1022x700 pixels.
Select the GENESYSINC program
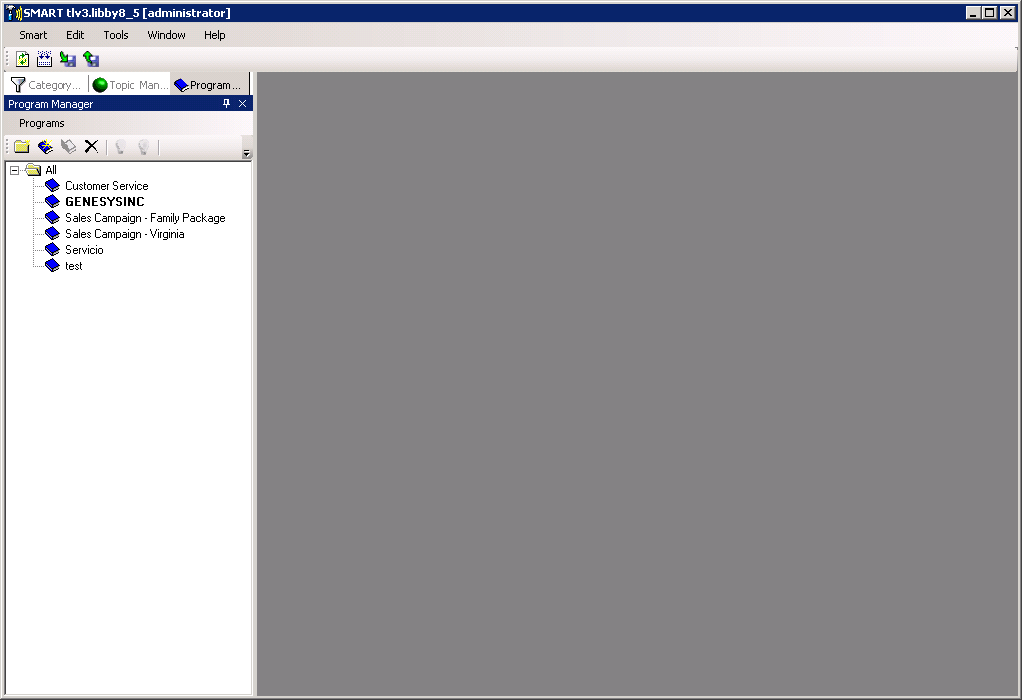[x=104, y=202]
